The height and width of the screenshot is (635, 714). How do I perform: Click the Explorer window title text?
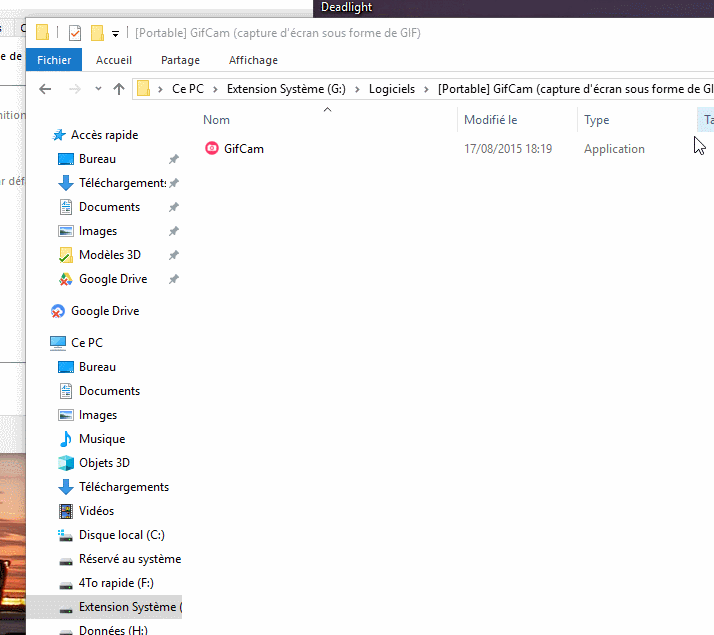point(278,33)
